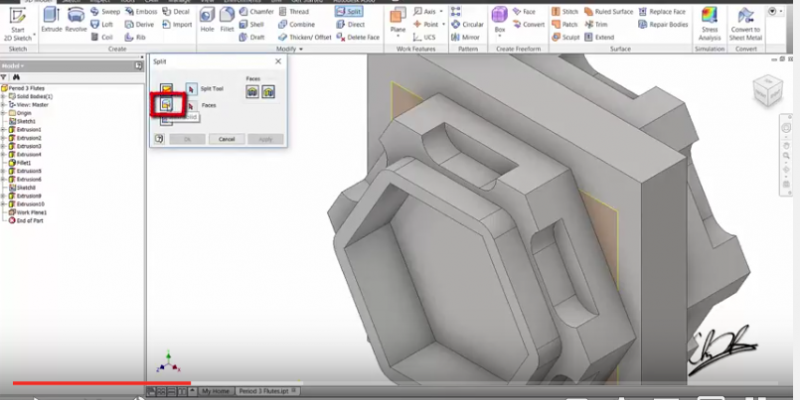
Task: Select the Revolve tool
Action: 76,19
